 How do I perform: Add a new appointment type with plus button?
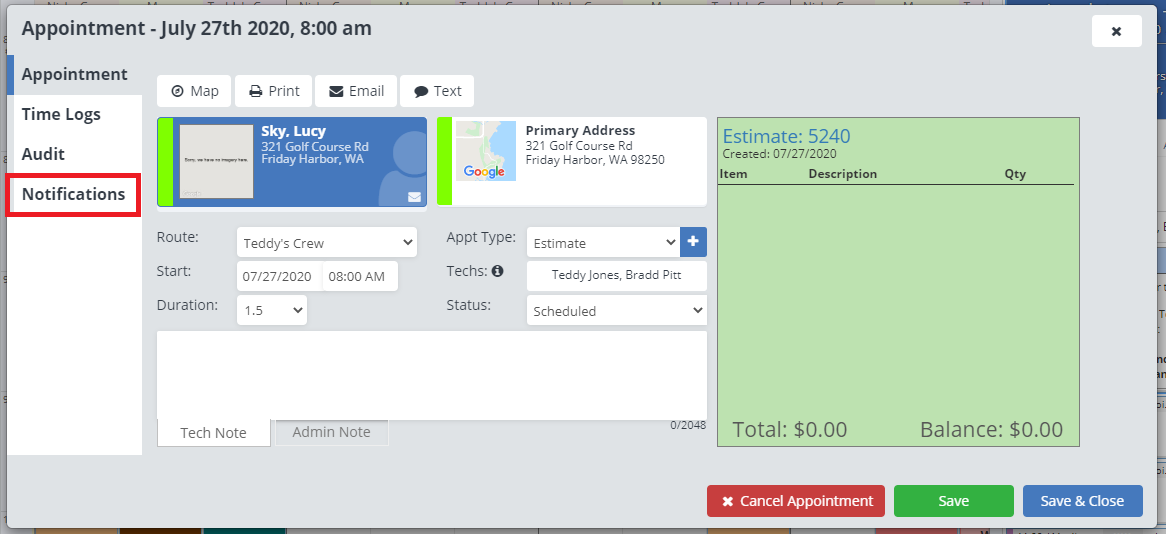click(693, 242)
